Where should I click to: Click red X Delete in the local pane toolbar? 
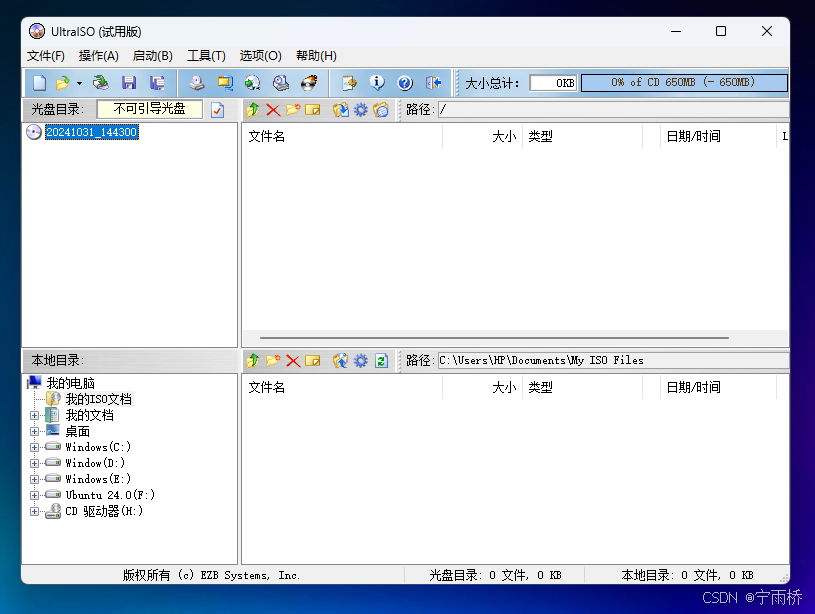[x=293, y=360]
